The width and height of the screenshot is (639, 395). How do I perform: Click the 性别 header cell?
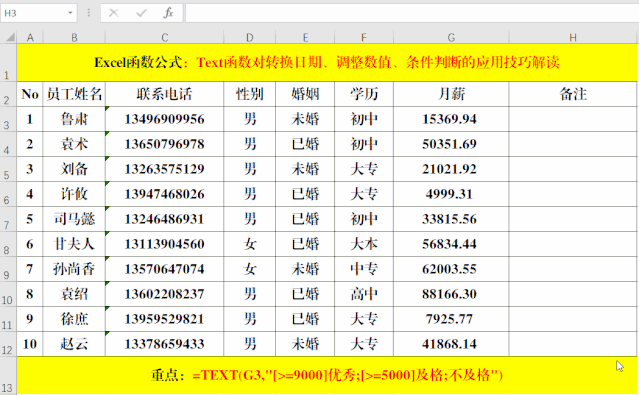coord(249,94)
